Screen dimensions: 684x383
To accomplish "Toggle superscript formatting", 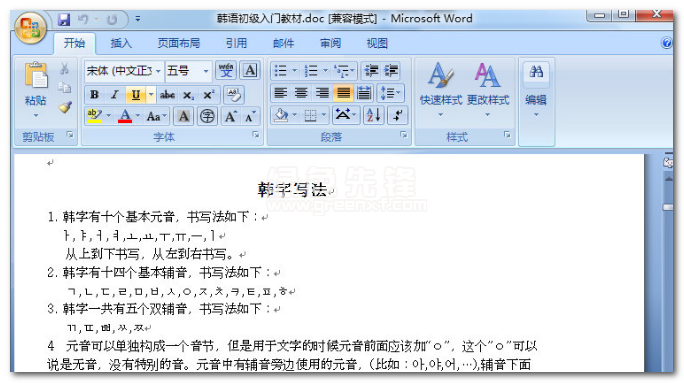I will tap(209, 95).
